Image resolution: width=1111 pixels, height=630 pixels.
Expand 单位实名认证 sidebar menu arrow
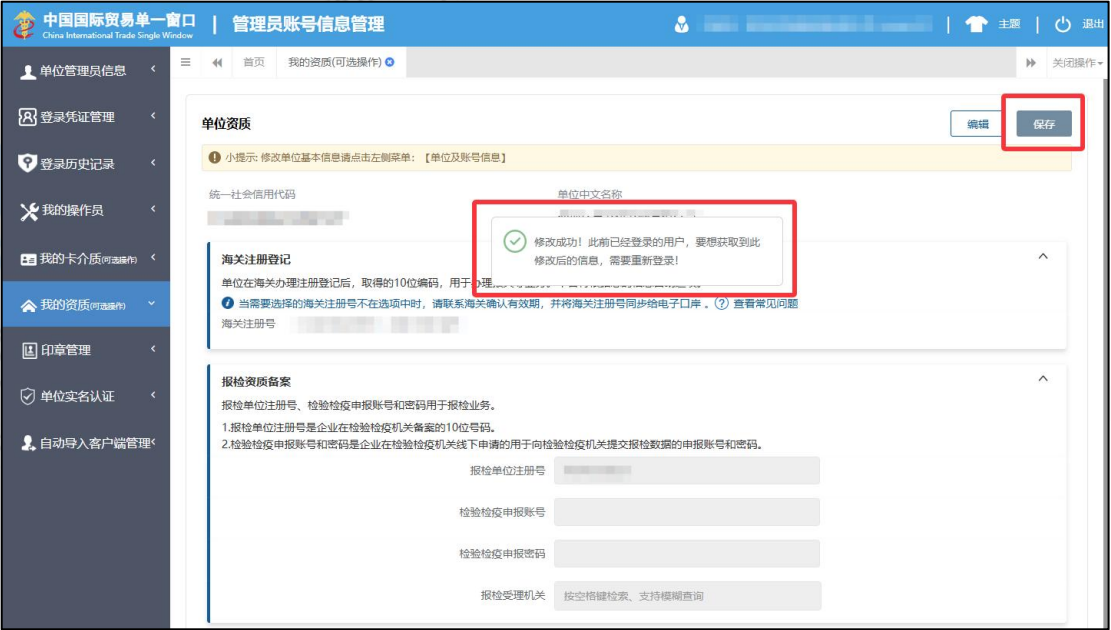point(153,395)
